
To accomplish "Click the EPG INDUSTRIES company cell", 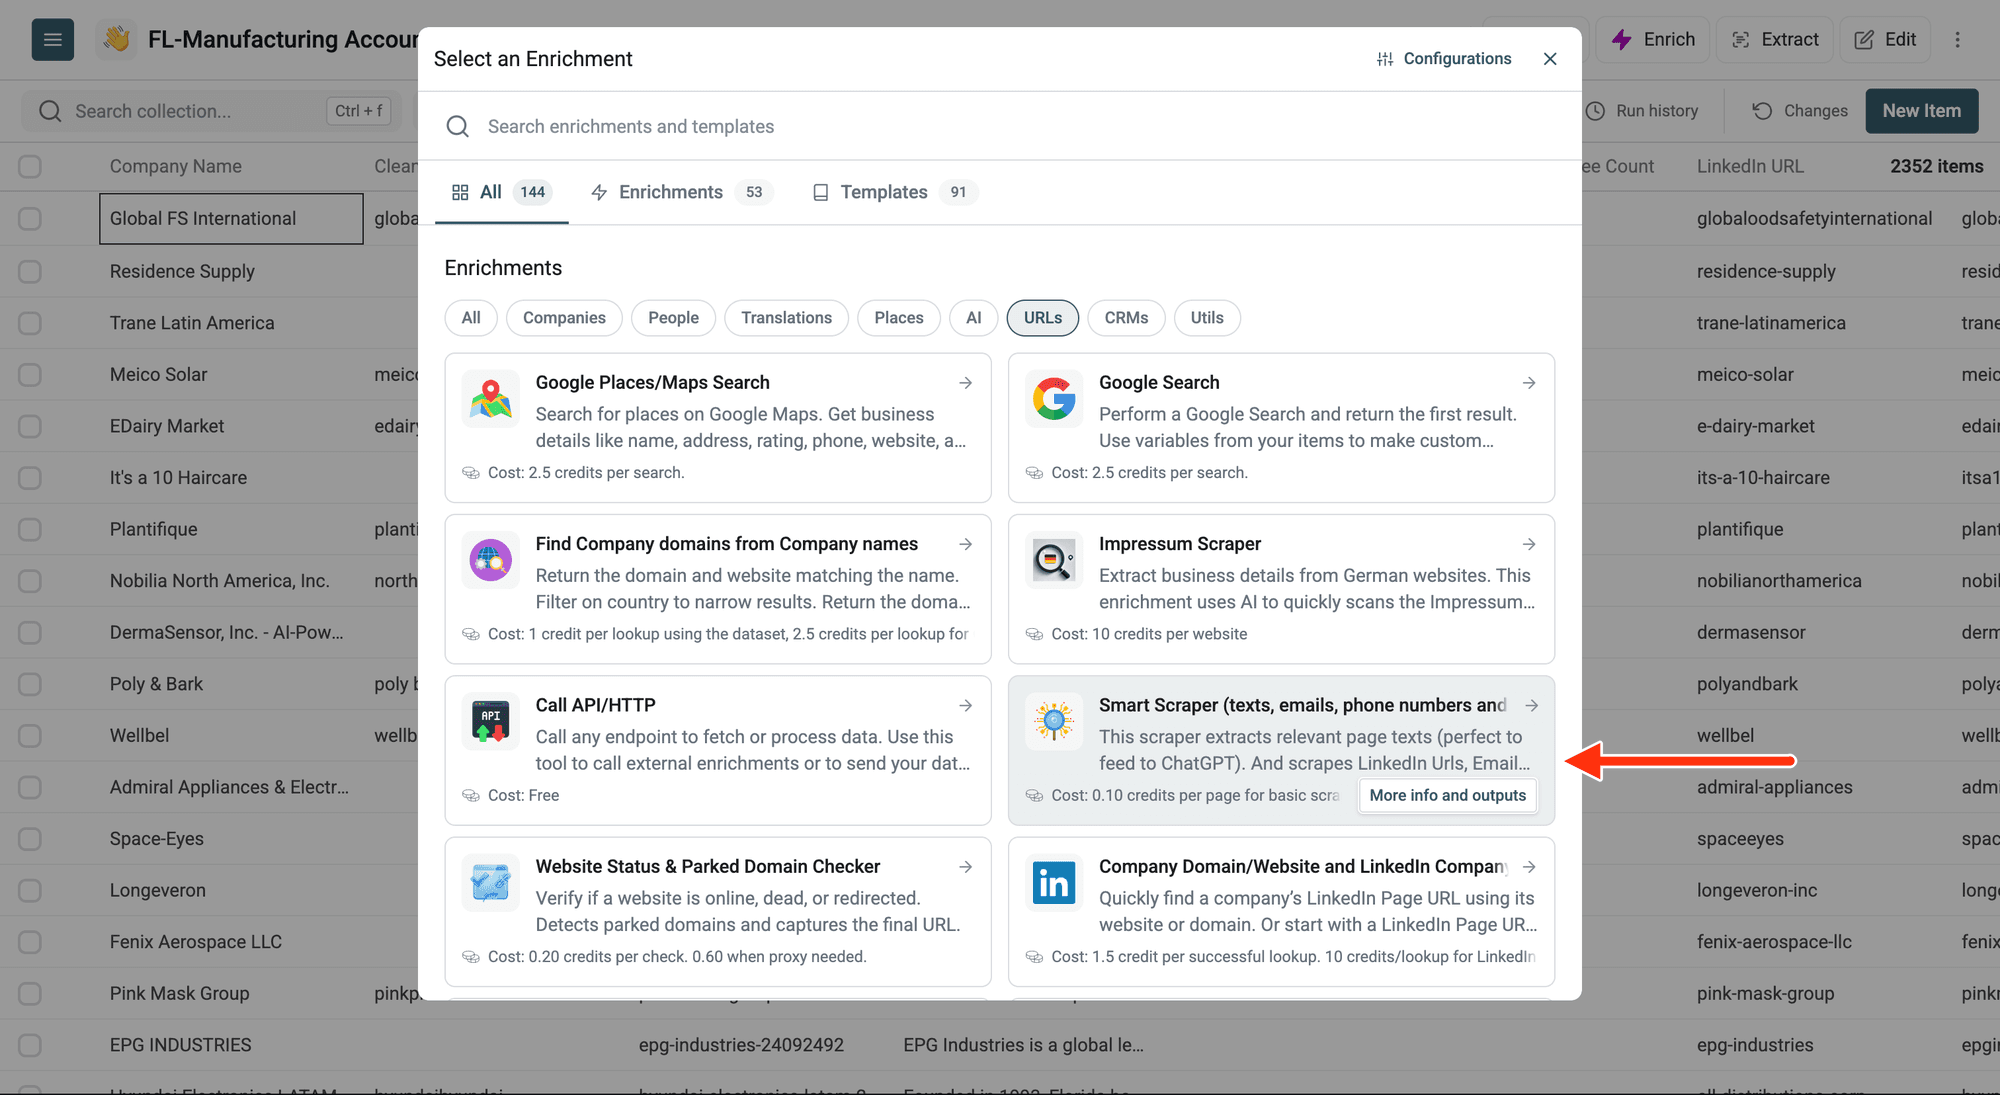I will (x=181, y=1045).
